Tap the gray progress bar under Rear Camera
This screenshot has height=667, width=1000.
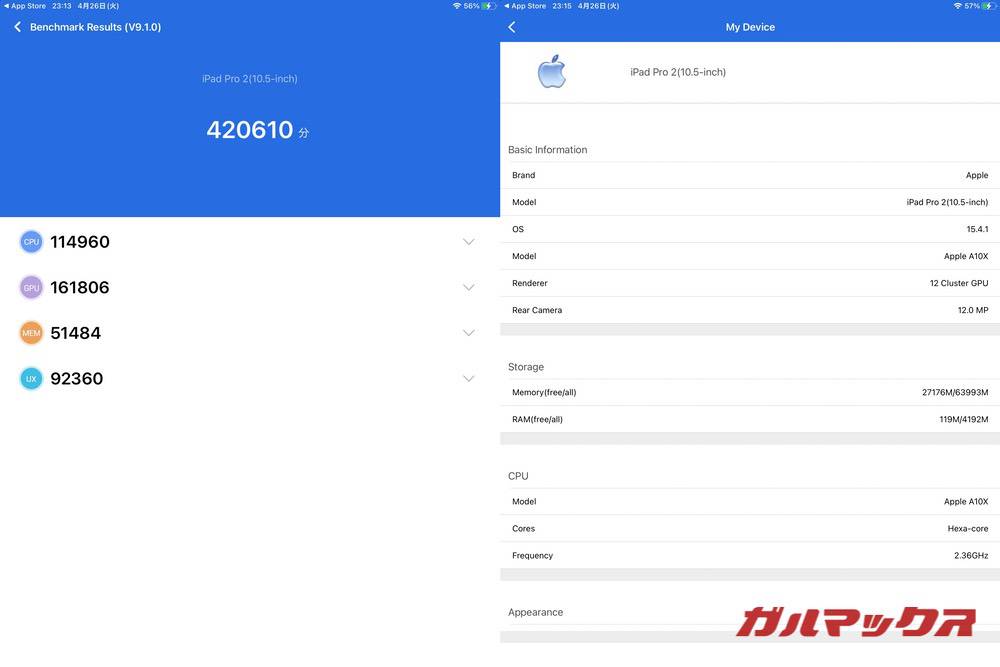[x=748, y=327]
